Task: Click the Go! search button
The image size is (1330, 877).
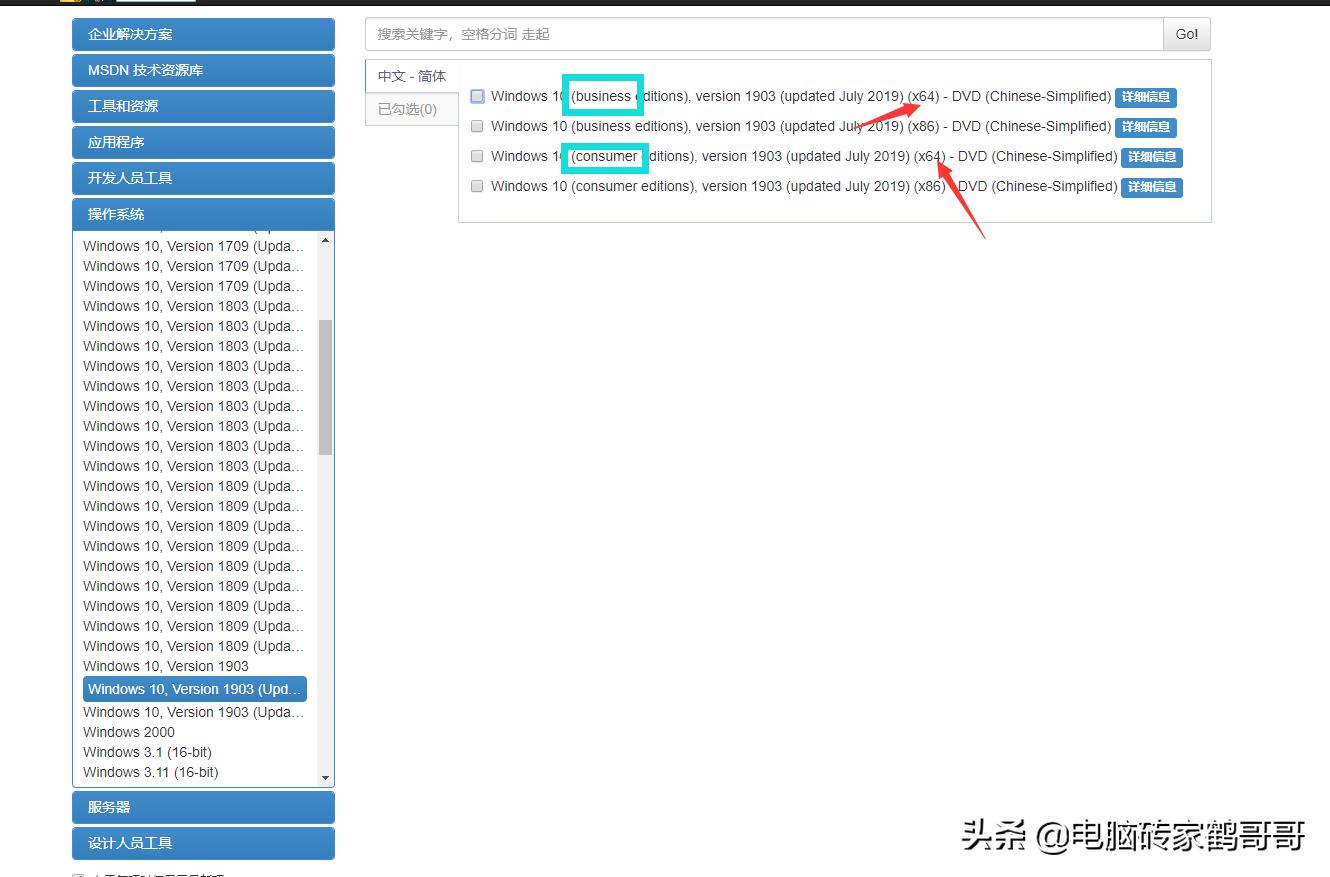Action: click(1187, 34)
